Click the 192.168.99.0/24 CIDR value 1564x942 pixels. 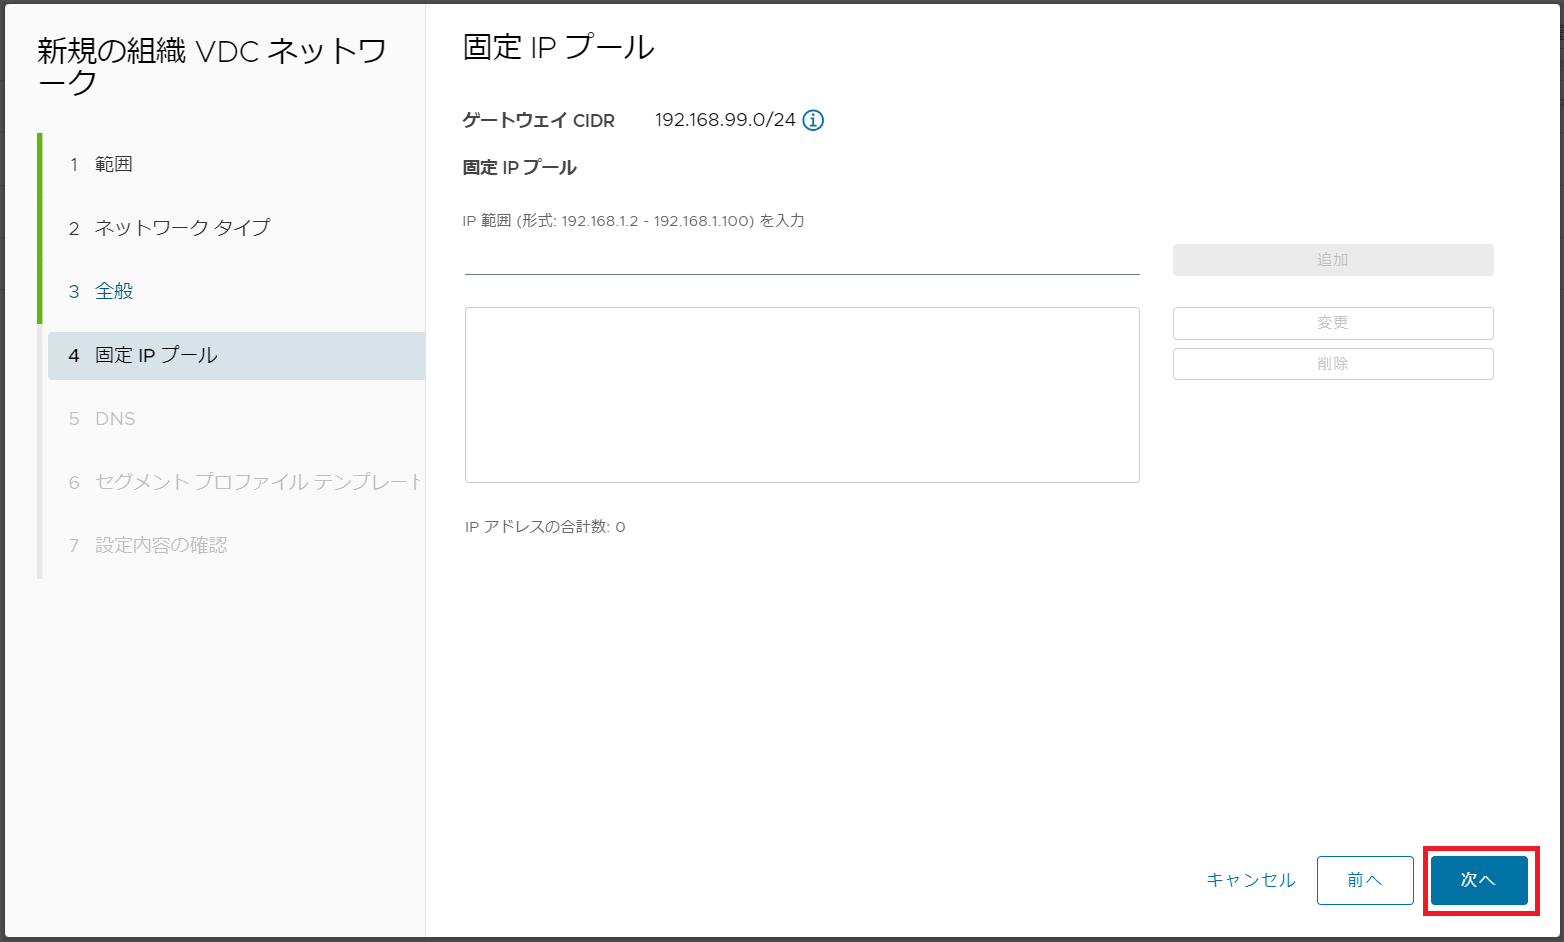pyautogui.click(x=727, y=120)
